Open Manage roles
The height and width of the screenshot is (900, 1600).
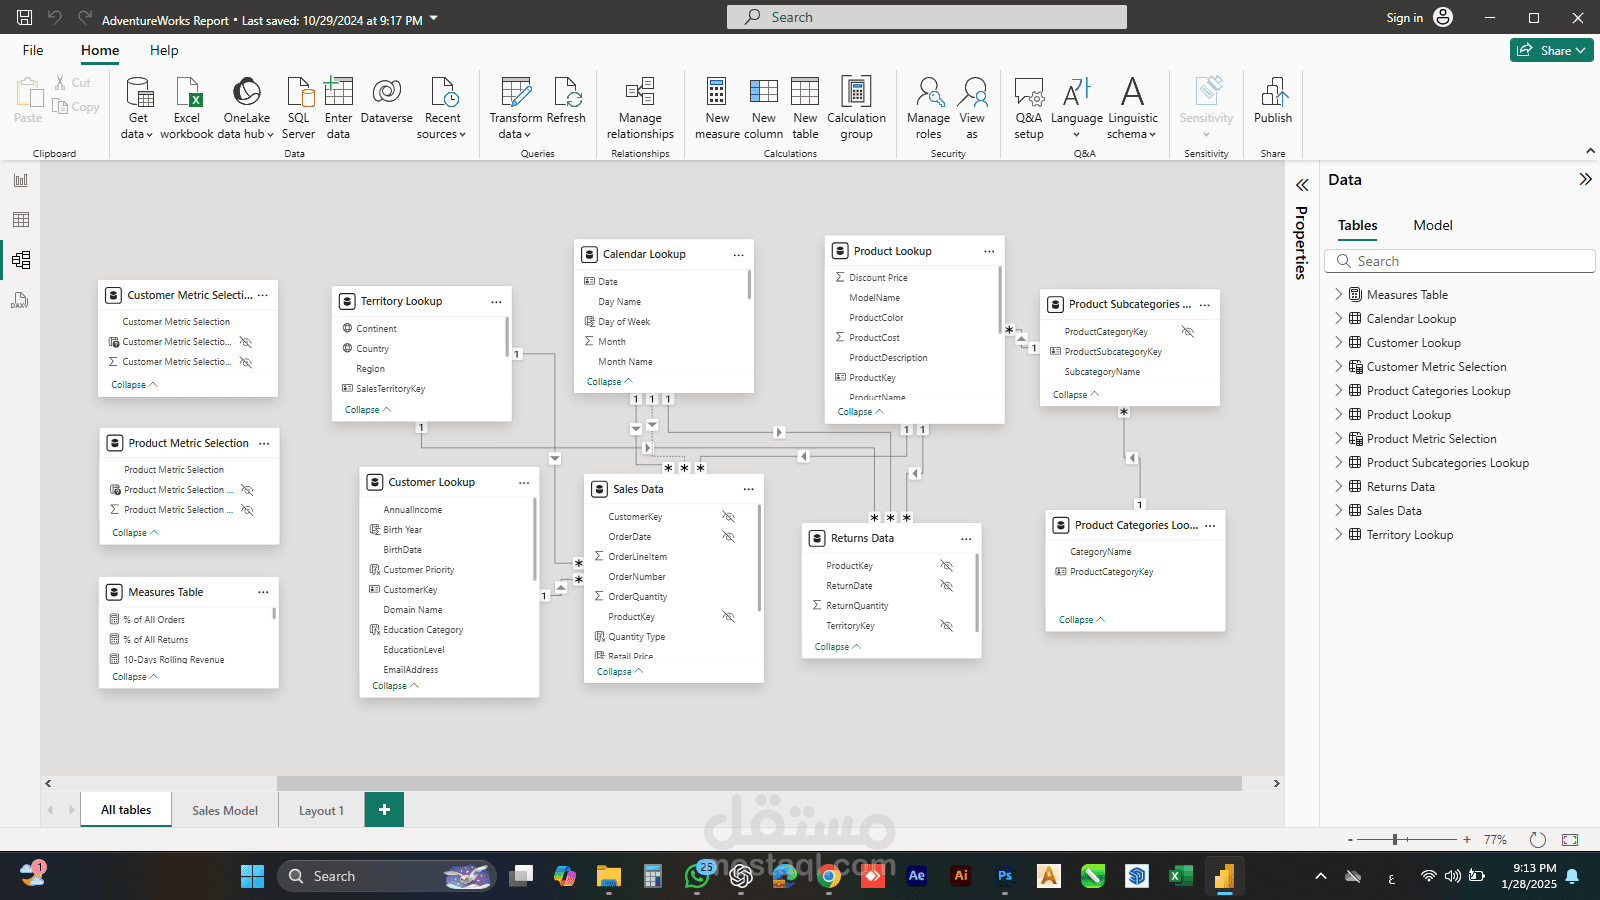coord(928,108)
